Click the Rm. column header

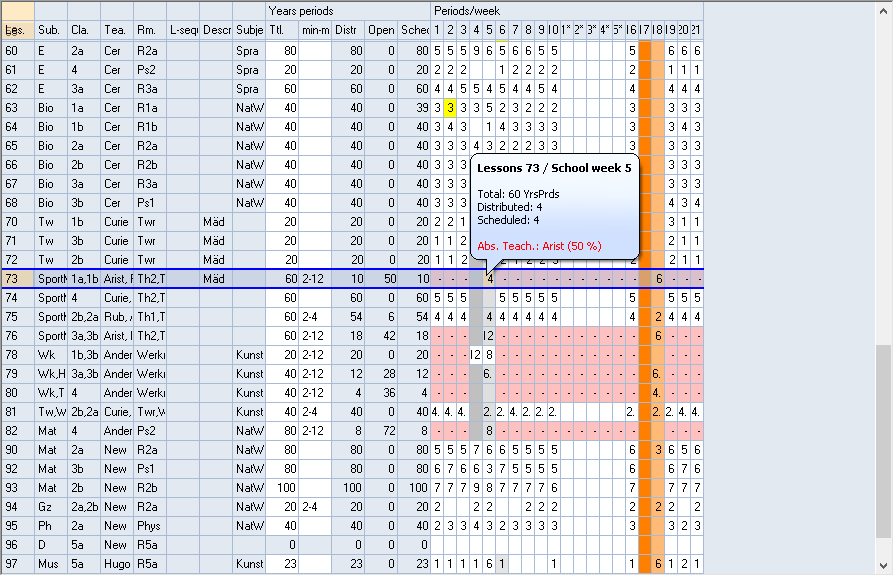(x=150, y=30)
